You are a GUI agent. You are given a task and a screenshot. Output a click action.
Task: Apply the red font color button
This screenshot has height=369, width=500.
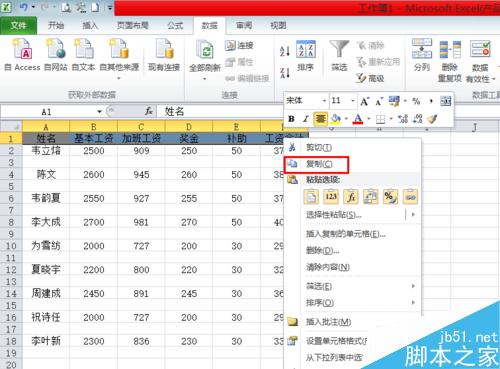(358, 119)
